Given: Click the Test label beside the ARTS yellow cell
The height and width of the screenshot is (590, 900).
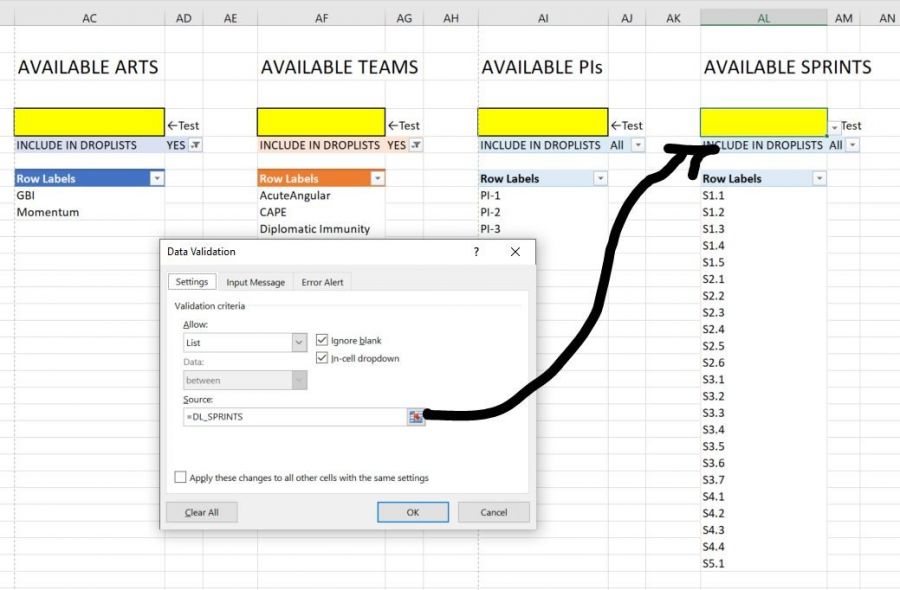Looking at the screenshot, I should coord(184,126).
